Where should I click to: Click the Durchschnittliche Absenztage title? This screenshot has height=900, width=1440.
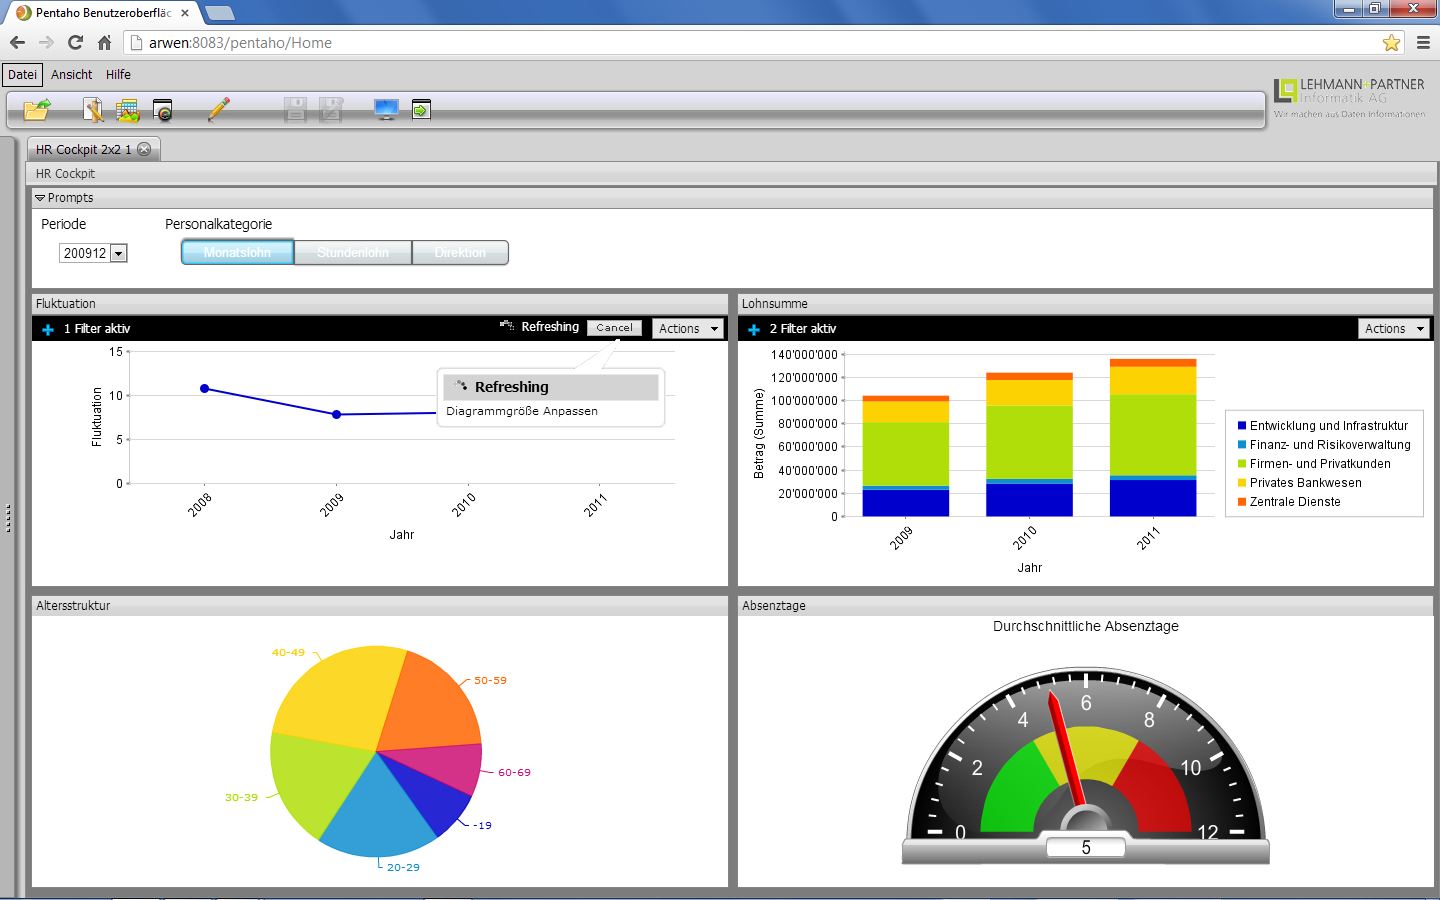pyautogui.click(x=1086, y=626)
